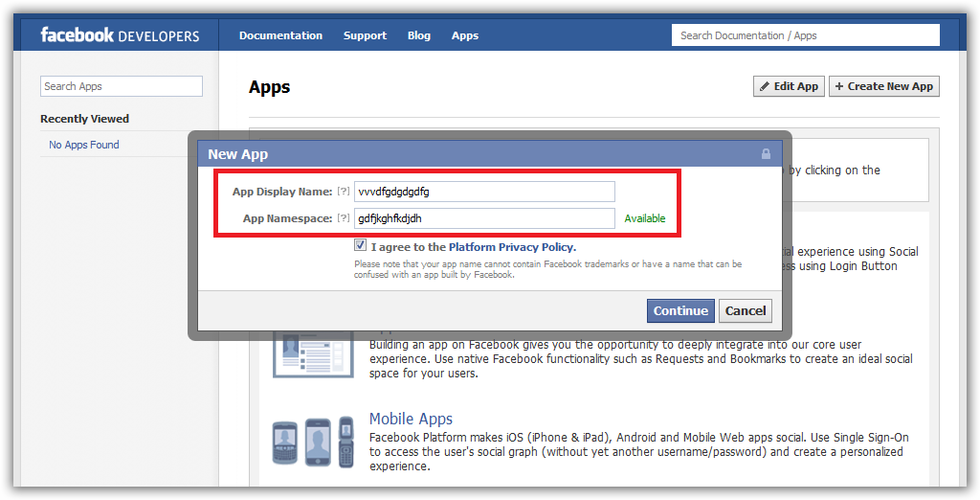
Task: Click the plus icon on Create New App
Action: coord(839,87)
